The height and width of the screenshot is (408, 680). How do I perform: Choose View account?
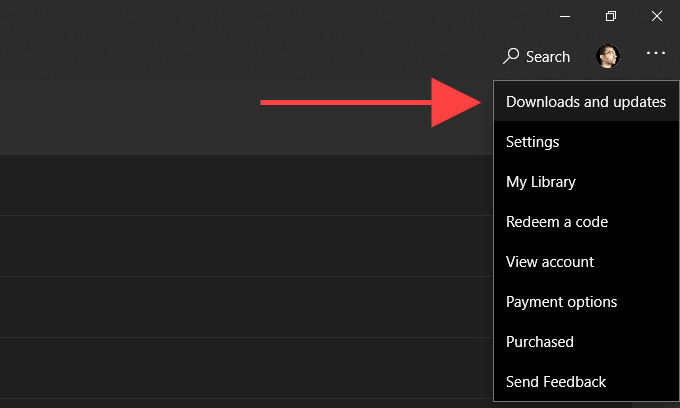point(549,262)
